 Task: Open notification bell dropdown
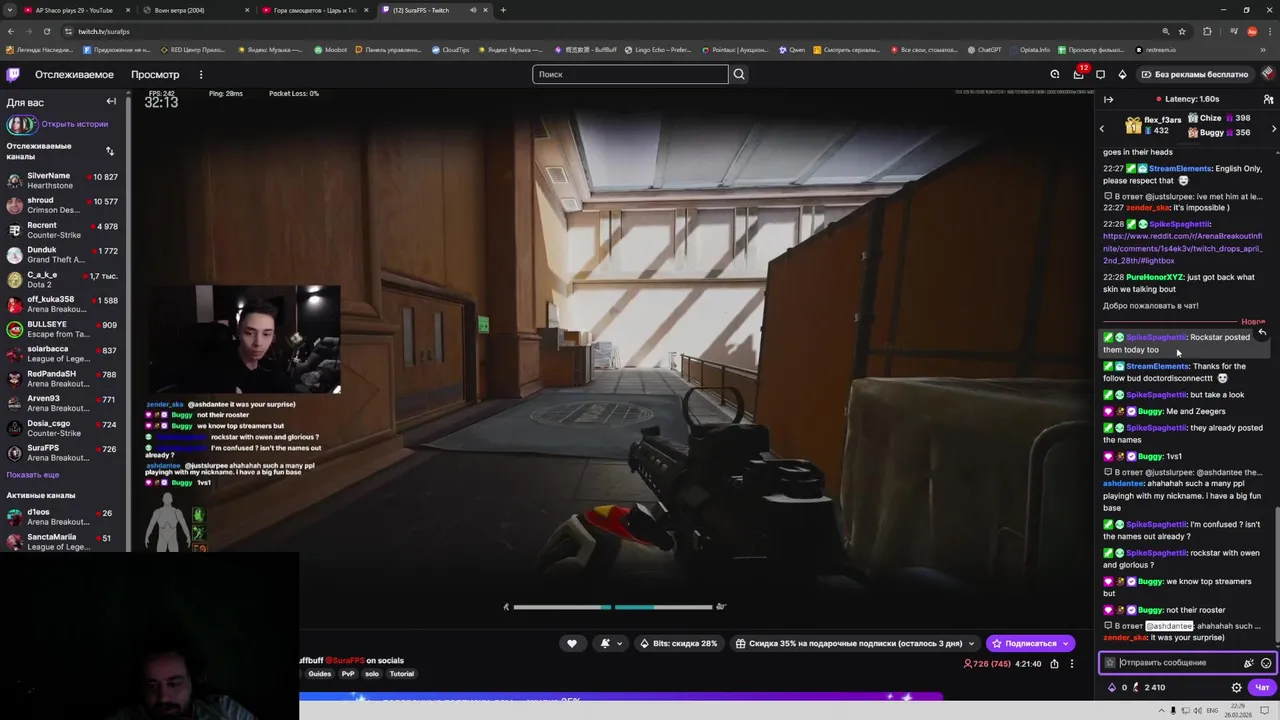click(609, 643)
